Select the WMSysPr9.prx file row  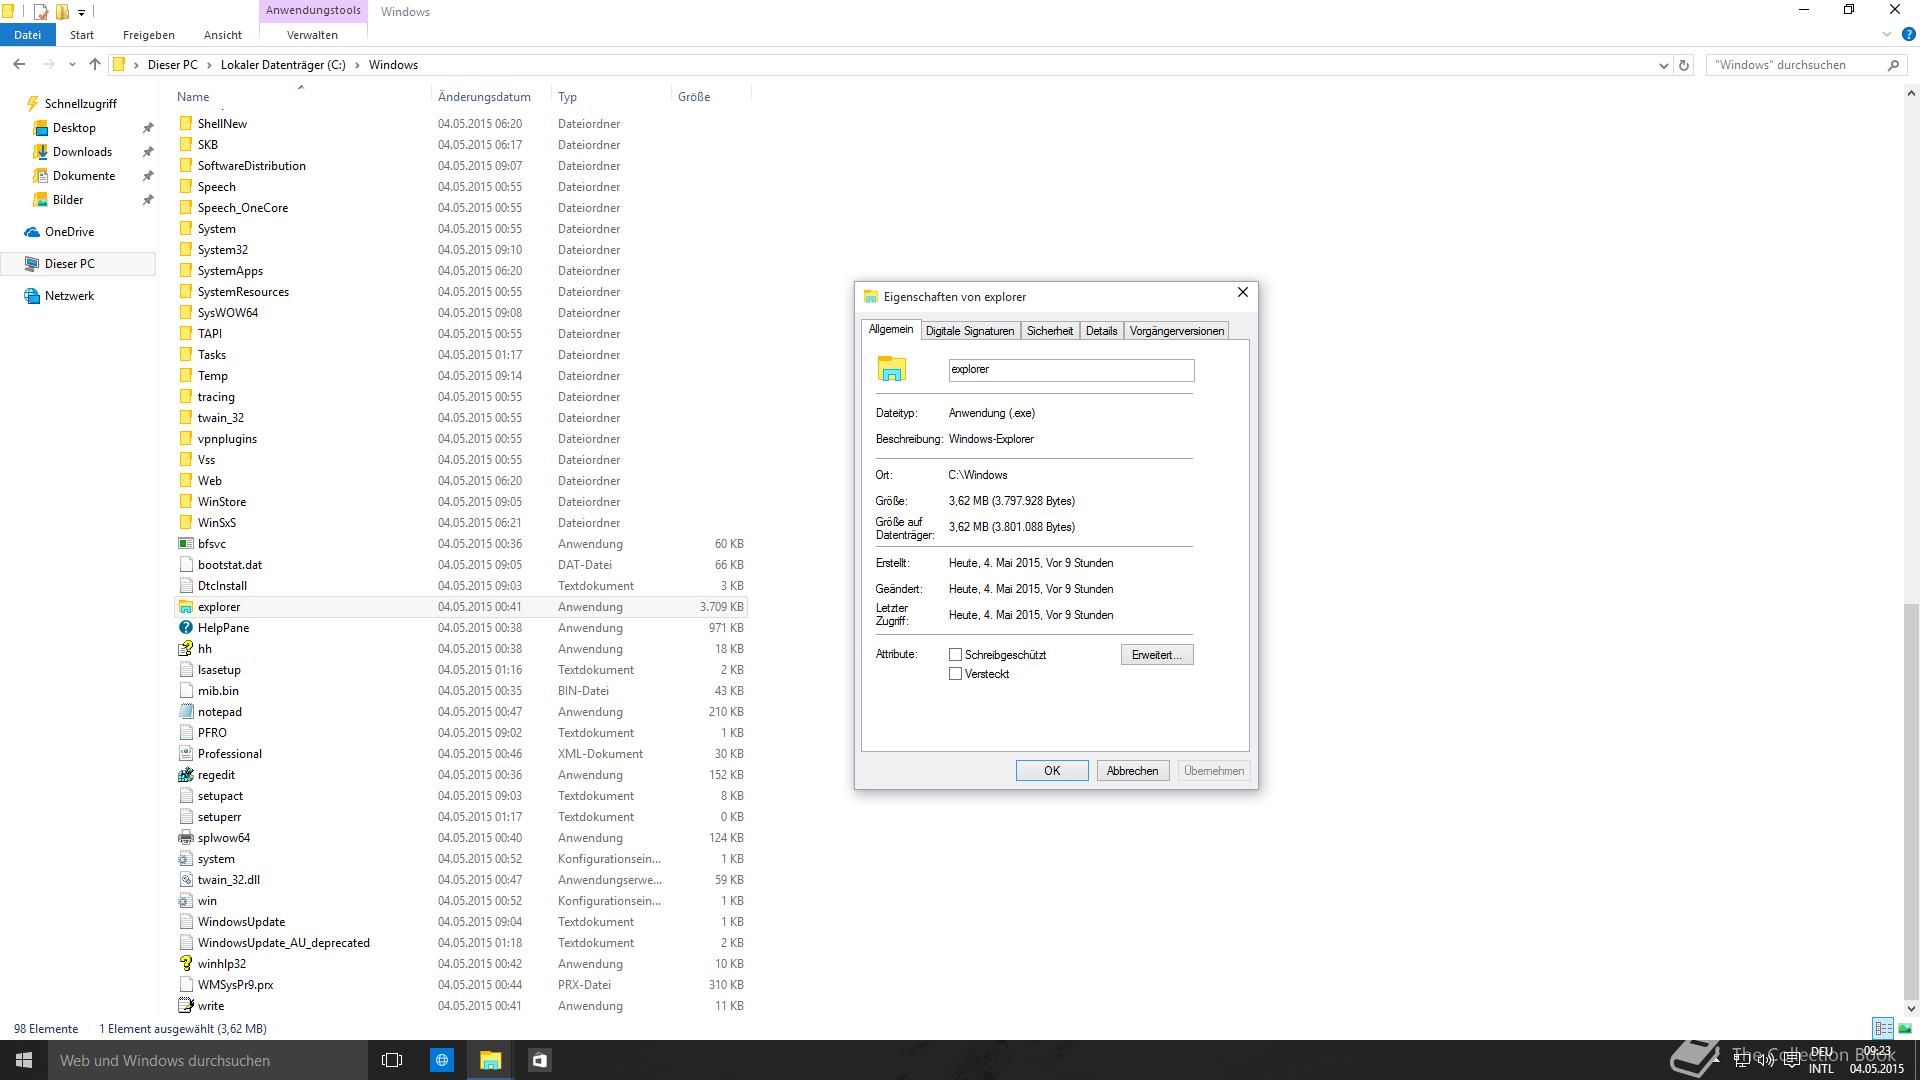tap(460, 985)
